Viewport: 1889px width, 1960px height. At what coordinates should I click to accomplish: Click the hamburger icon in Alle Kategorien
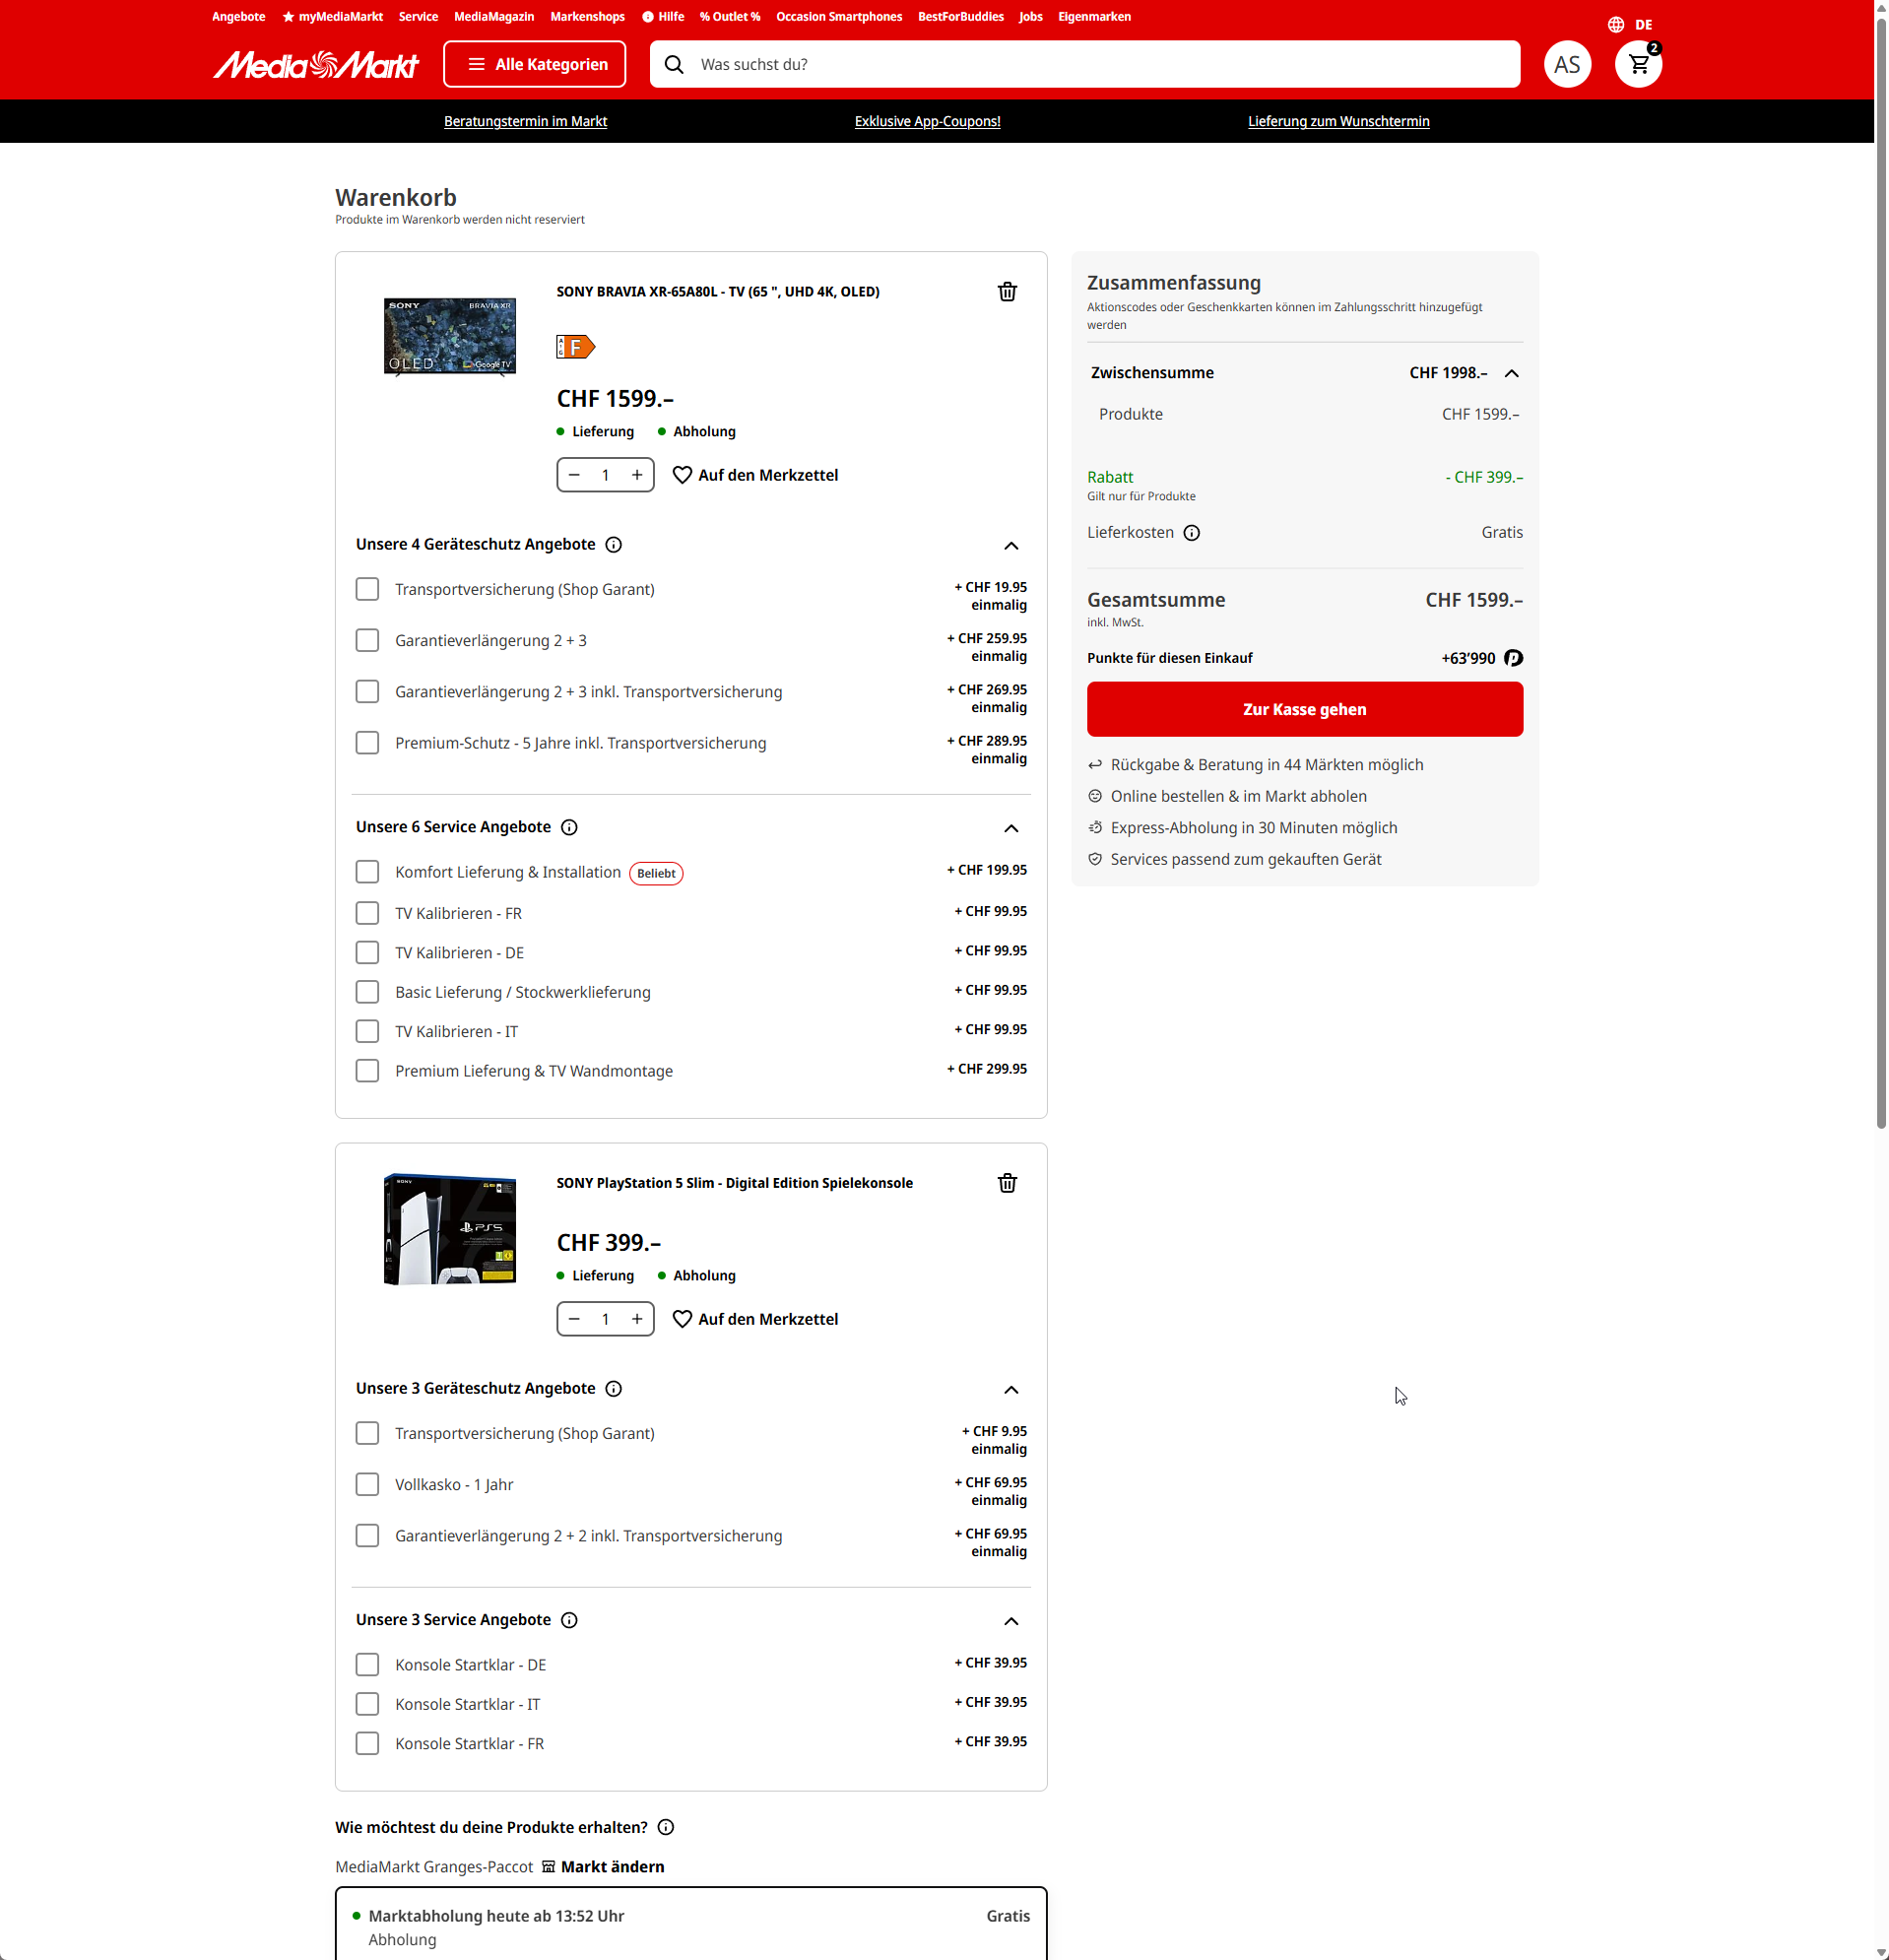(477, 65)
